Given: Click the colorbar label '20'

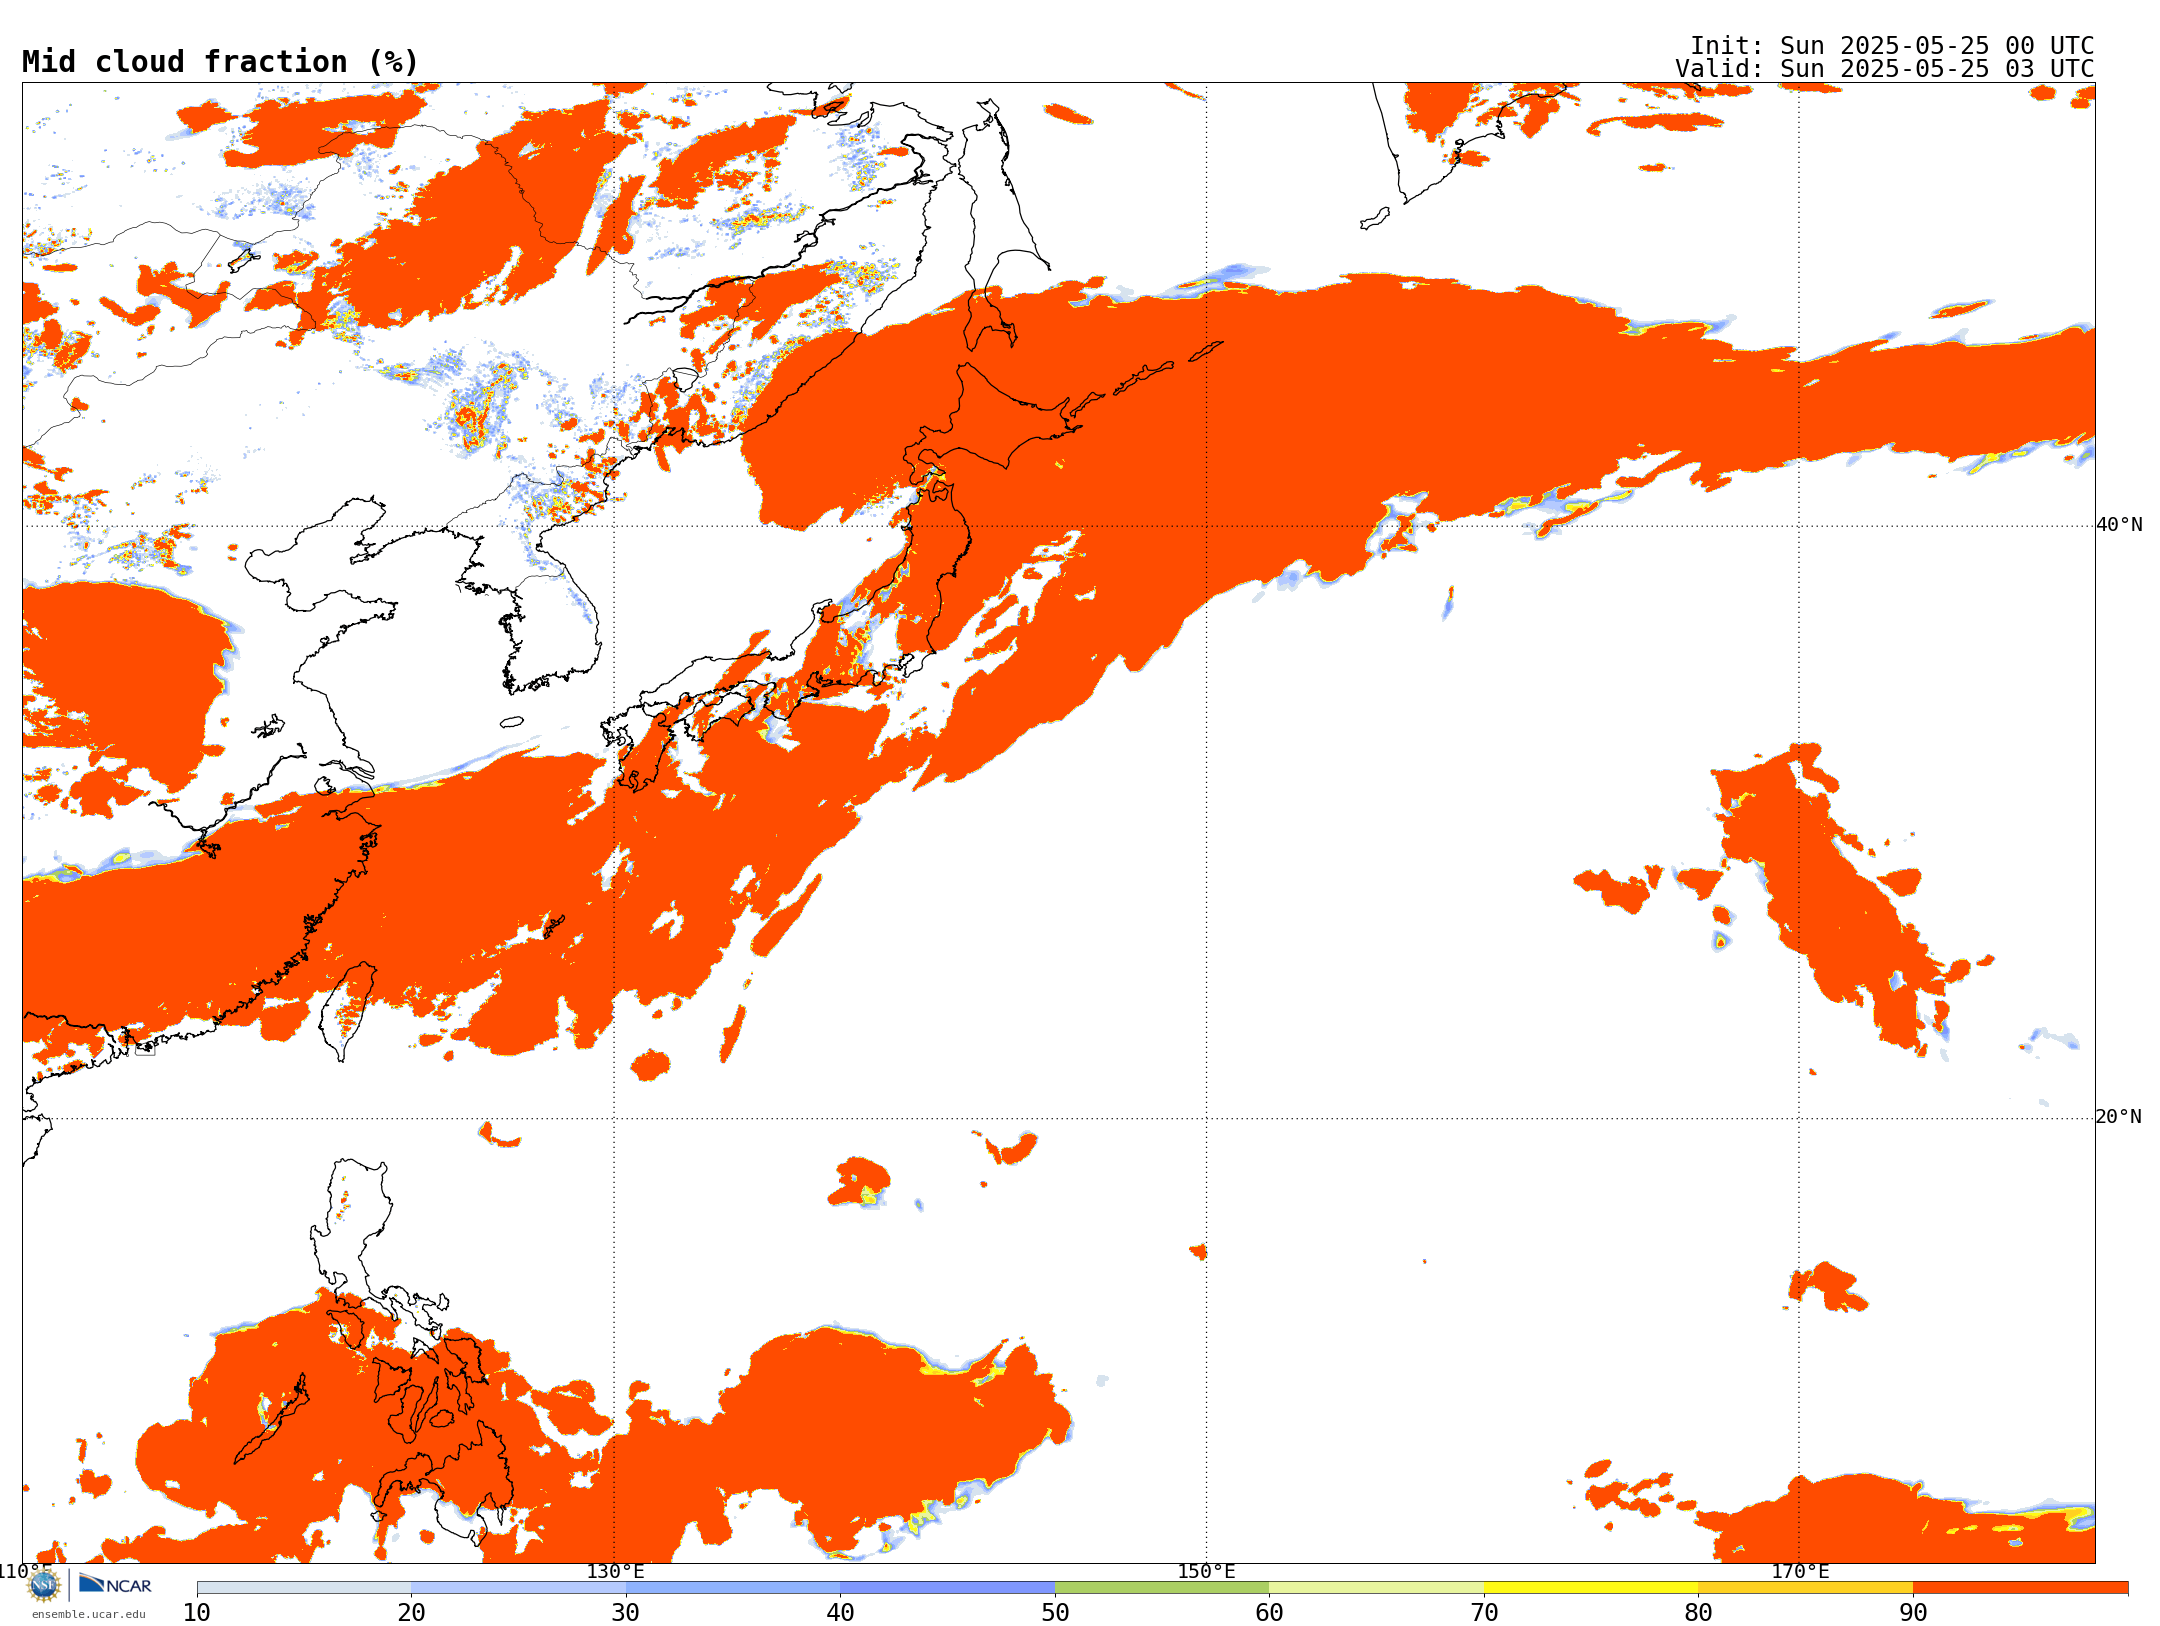Looking at the screenshot, I should pos(411,1612).
